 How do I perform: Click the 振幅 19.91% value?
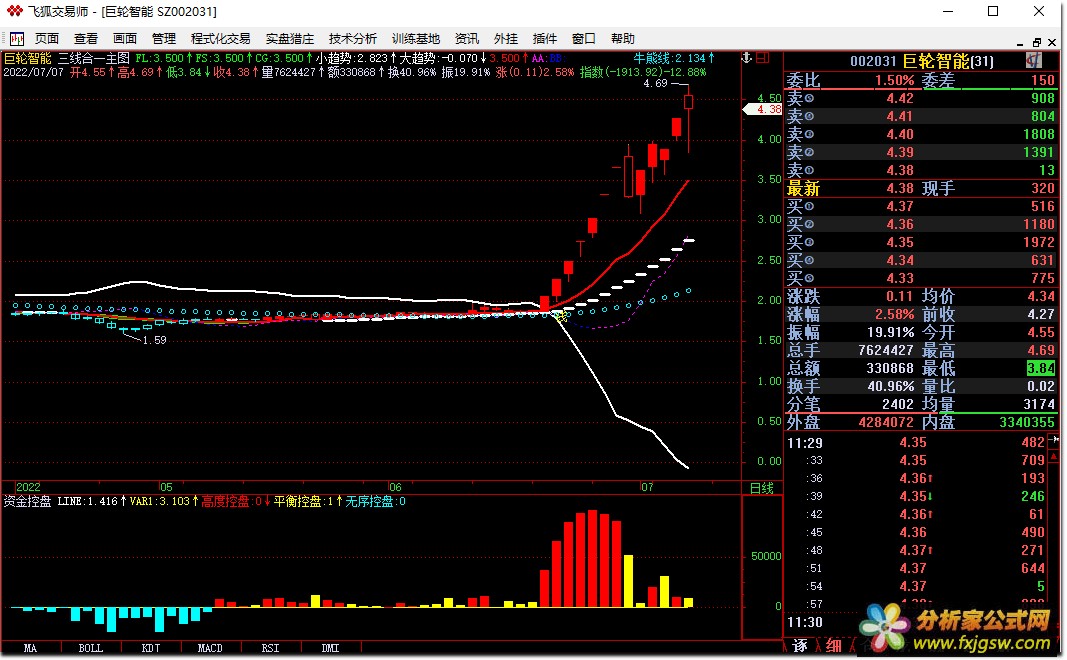click(x=890, y=332)
